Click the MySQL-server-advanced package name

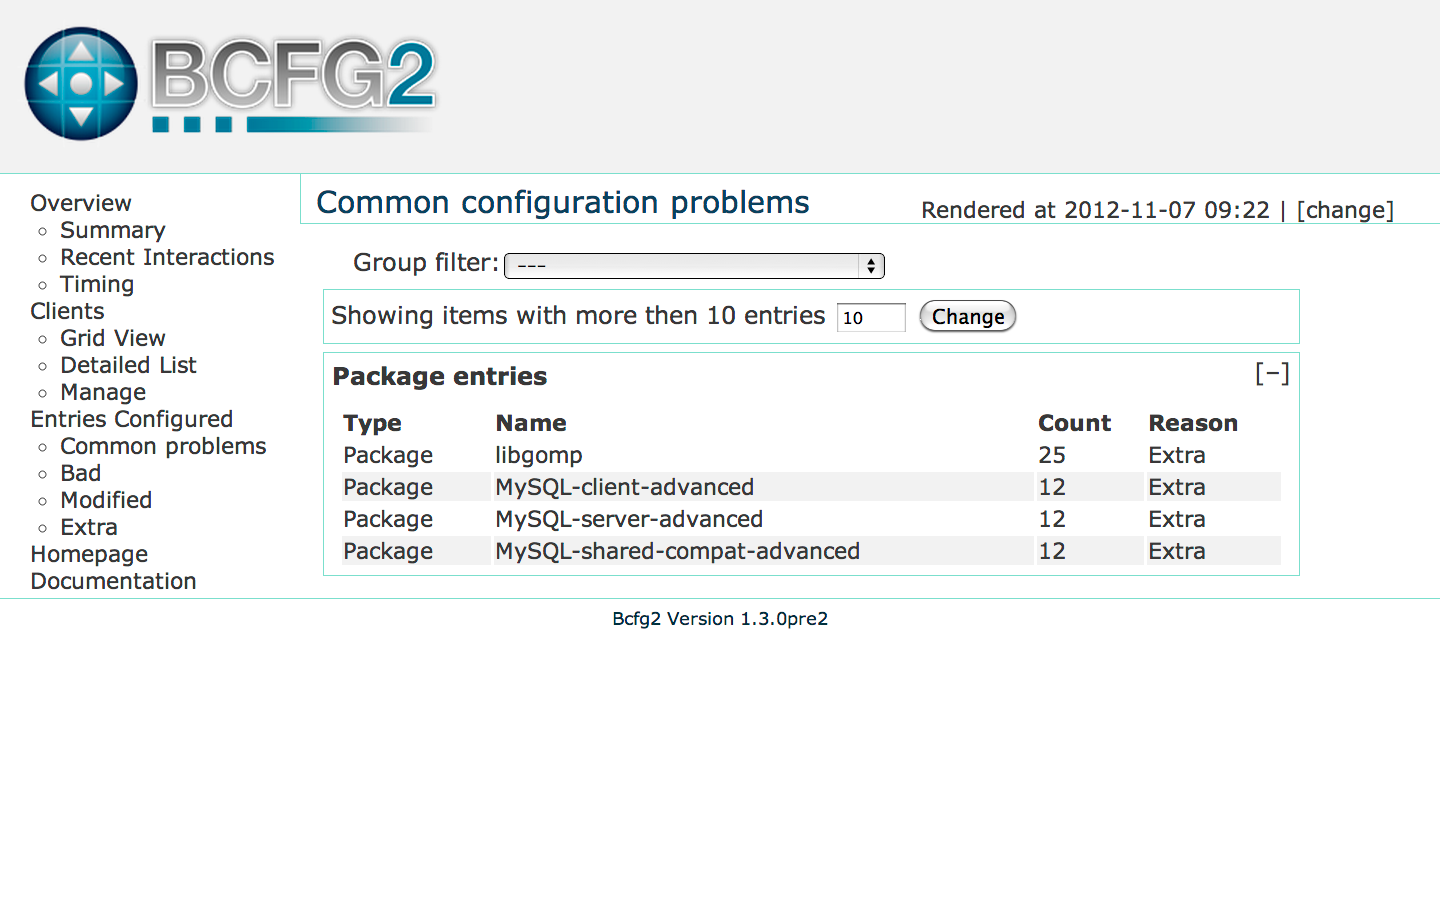point(629,519)
